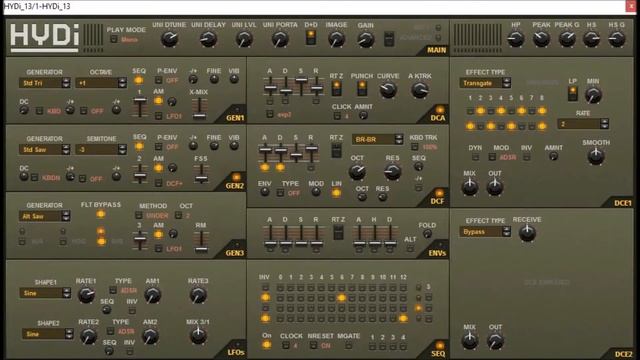Click the GEN2 FSS slider
This screenshot has width=640, height=360.
point(201,173)
